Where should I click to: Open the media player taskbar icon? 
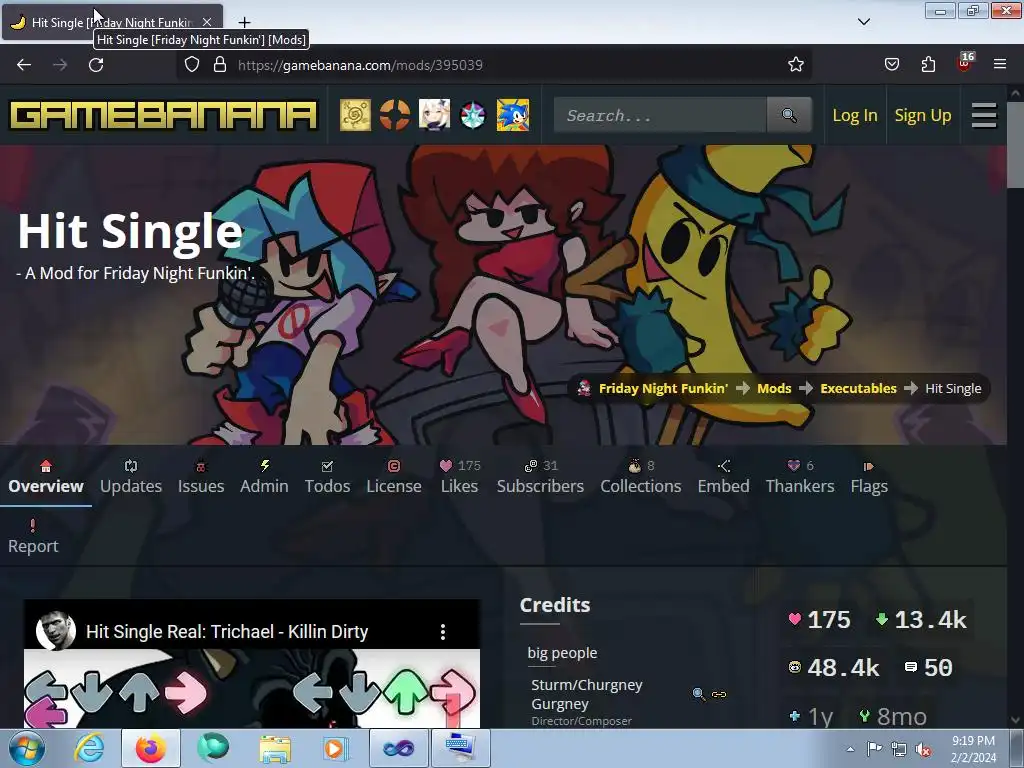point(336,748)
